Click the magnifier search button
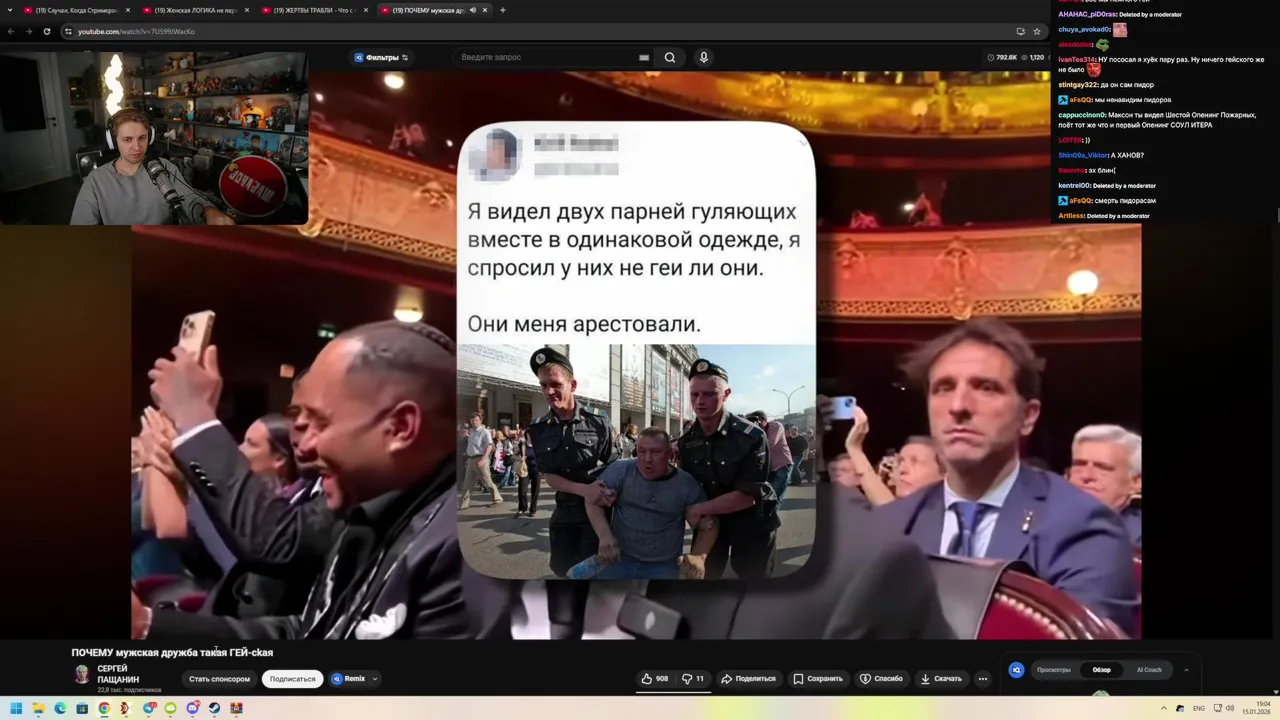Viewport: 1280px width, 720px height. point(670,57)
